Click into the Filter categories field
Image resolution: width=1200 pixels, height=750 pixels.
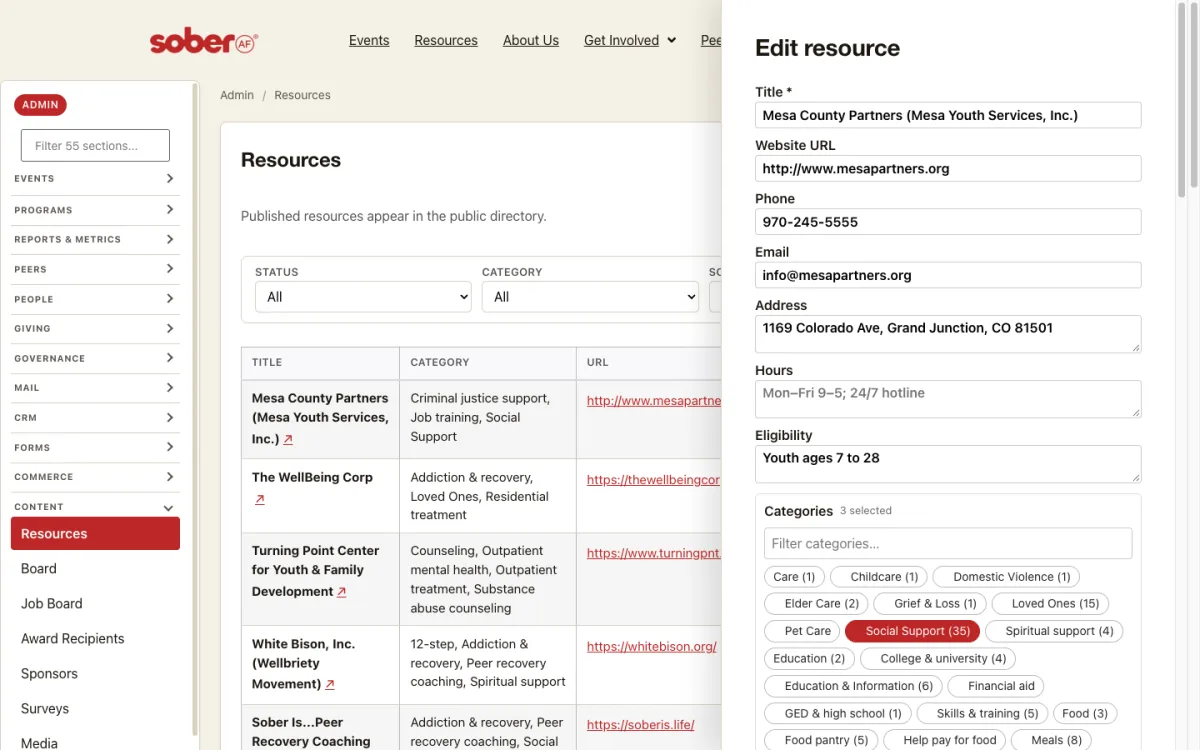(948, 544)
